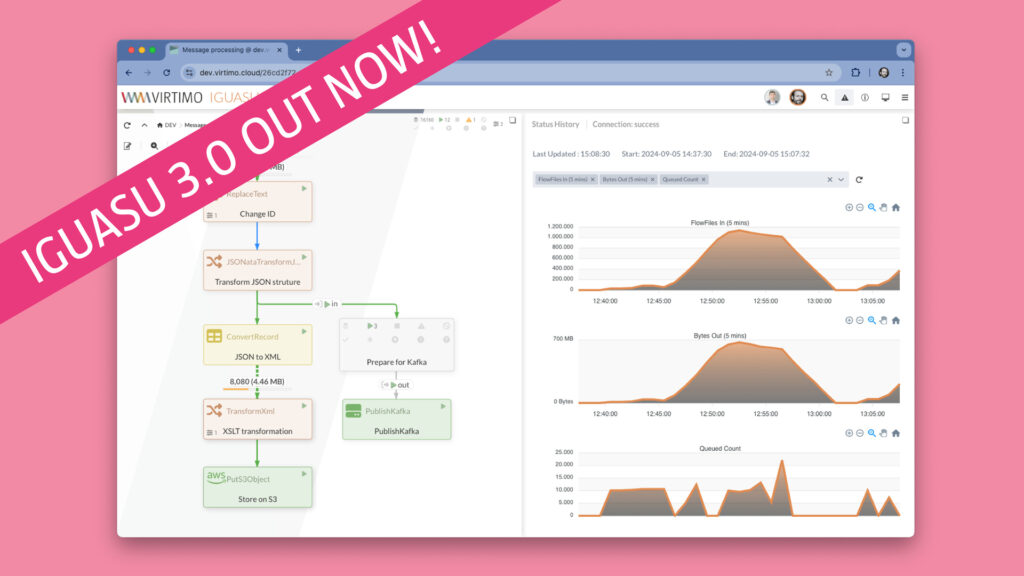
Task: Switch to the Status History tab
Action: (x=555, y=124)
